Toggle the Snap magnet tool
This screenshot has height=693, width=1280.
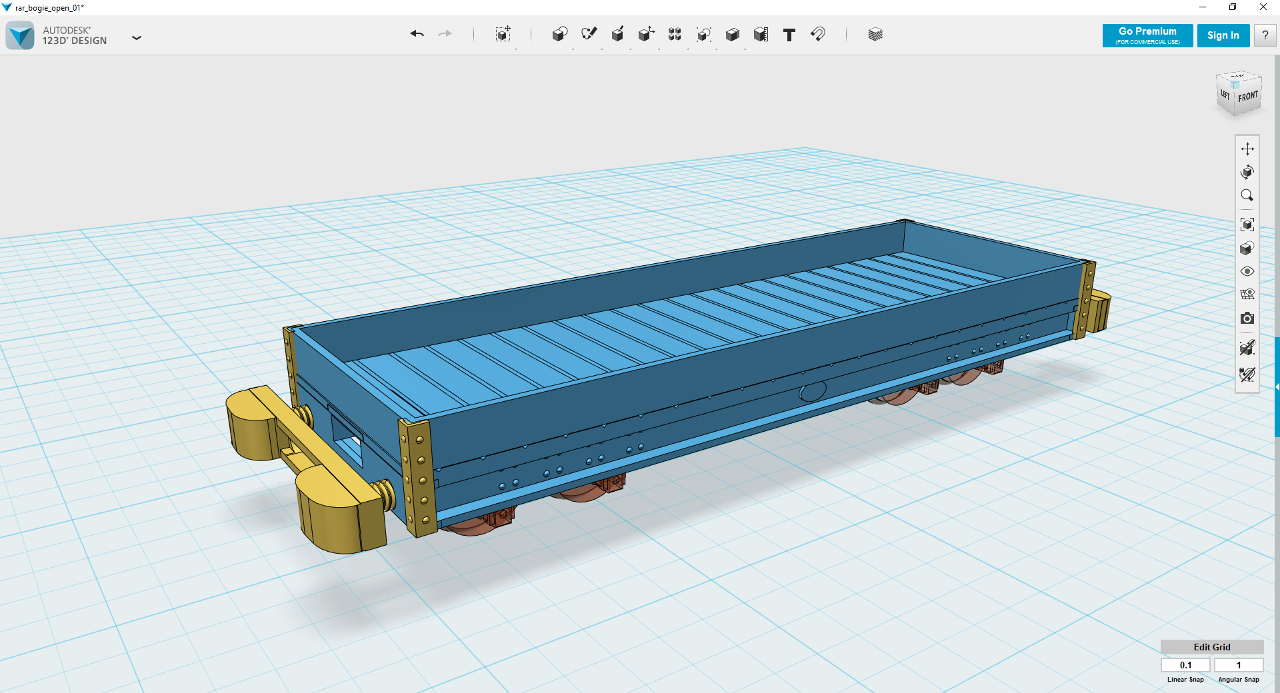click(818, 34)
